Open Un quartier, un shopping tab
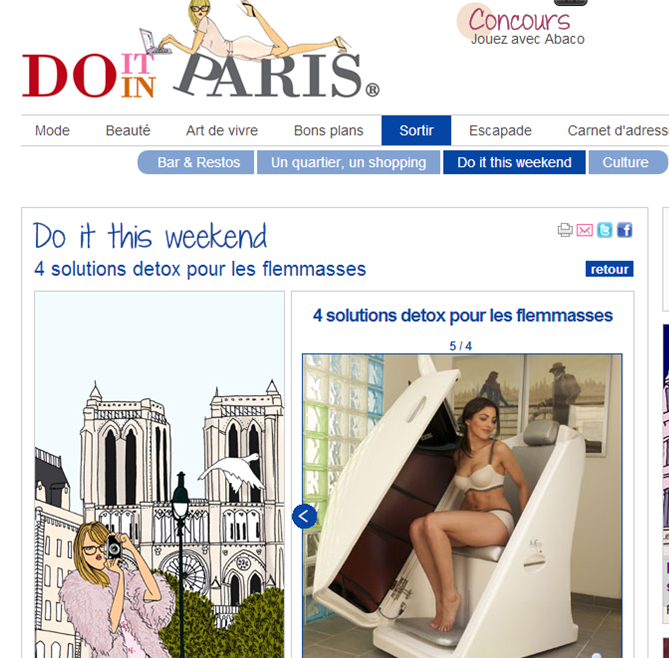669x658 pixels. 348,162
